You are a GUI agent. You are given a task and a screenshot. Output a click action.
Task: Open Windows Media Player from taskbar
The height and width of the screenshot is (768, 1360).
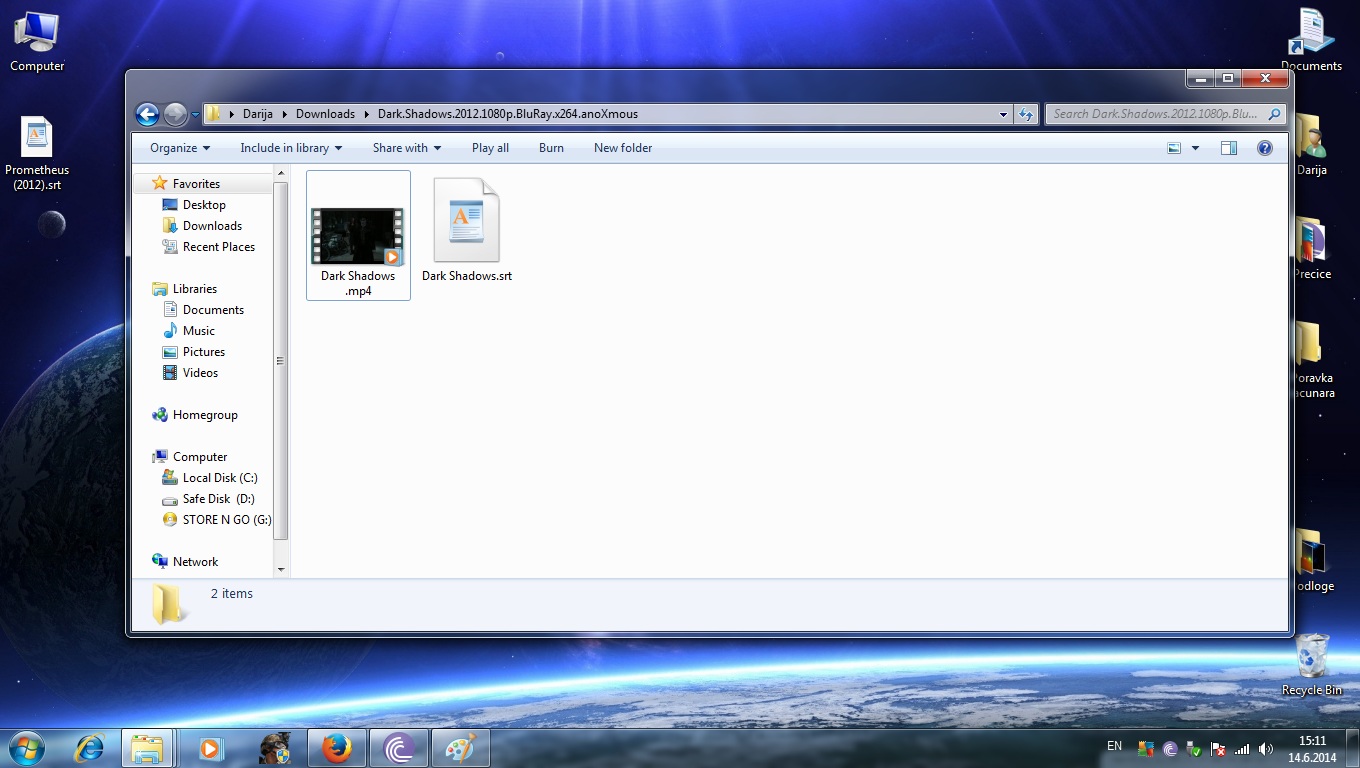click(x=210, y=748)
